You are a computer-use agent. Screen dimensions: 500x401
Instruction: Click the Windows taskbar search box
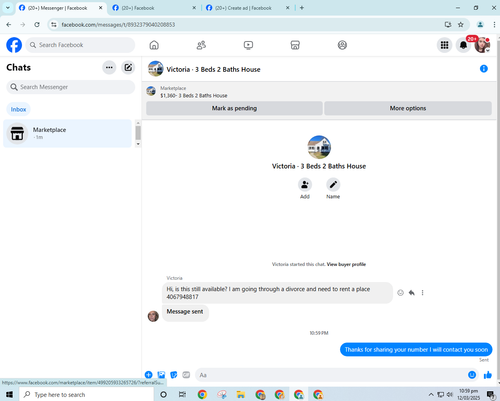pyautogui.click(x=87, y=394)
